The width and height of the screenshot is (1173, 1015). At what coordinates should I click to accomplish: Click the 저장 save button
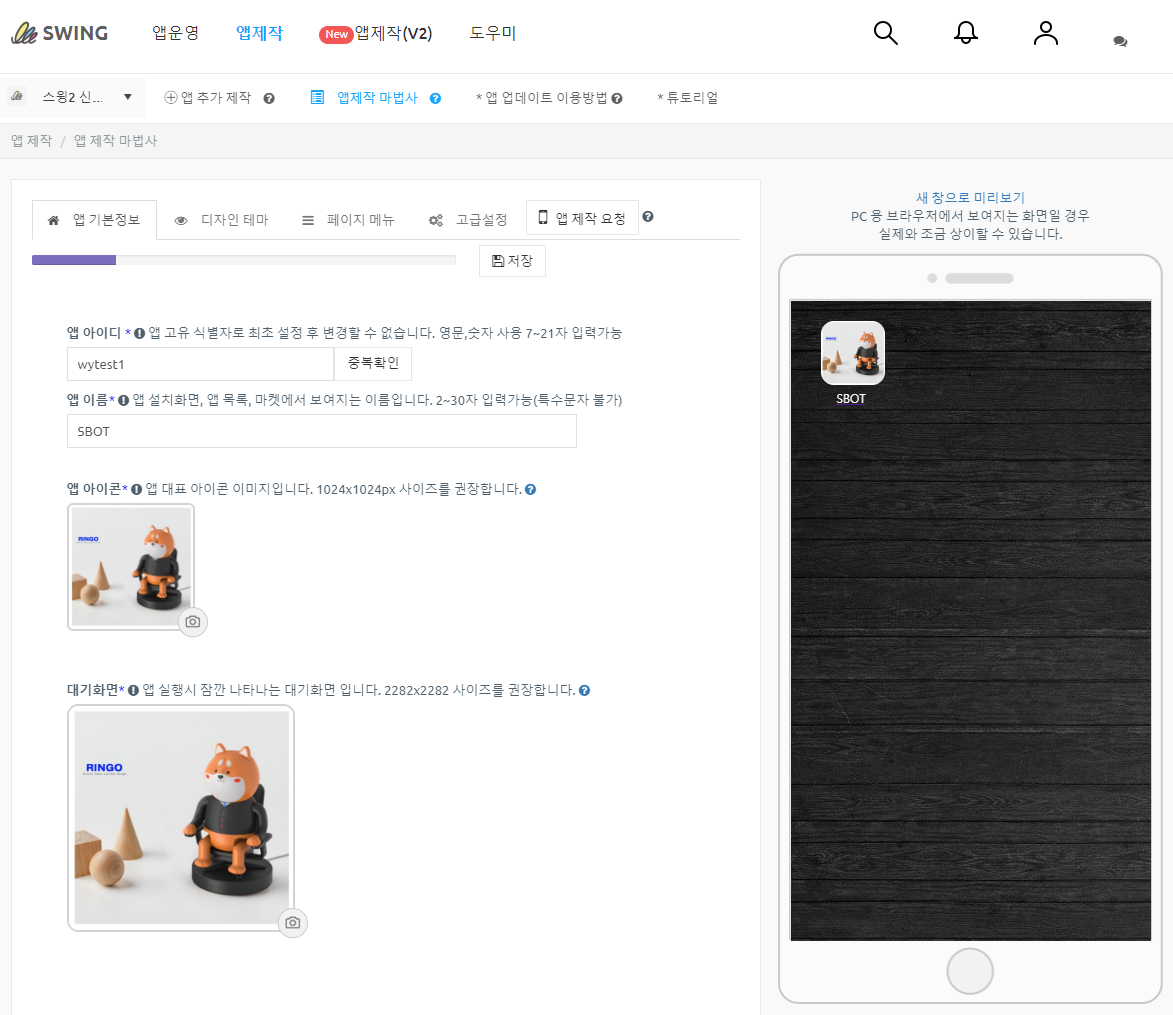(x=512, y=261)
